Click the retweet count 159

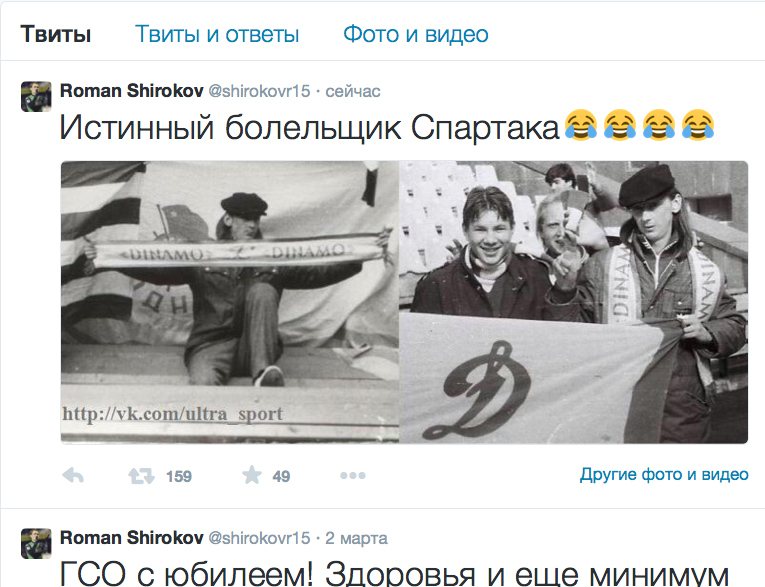[x=179, y=476]
